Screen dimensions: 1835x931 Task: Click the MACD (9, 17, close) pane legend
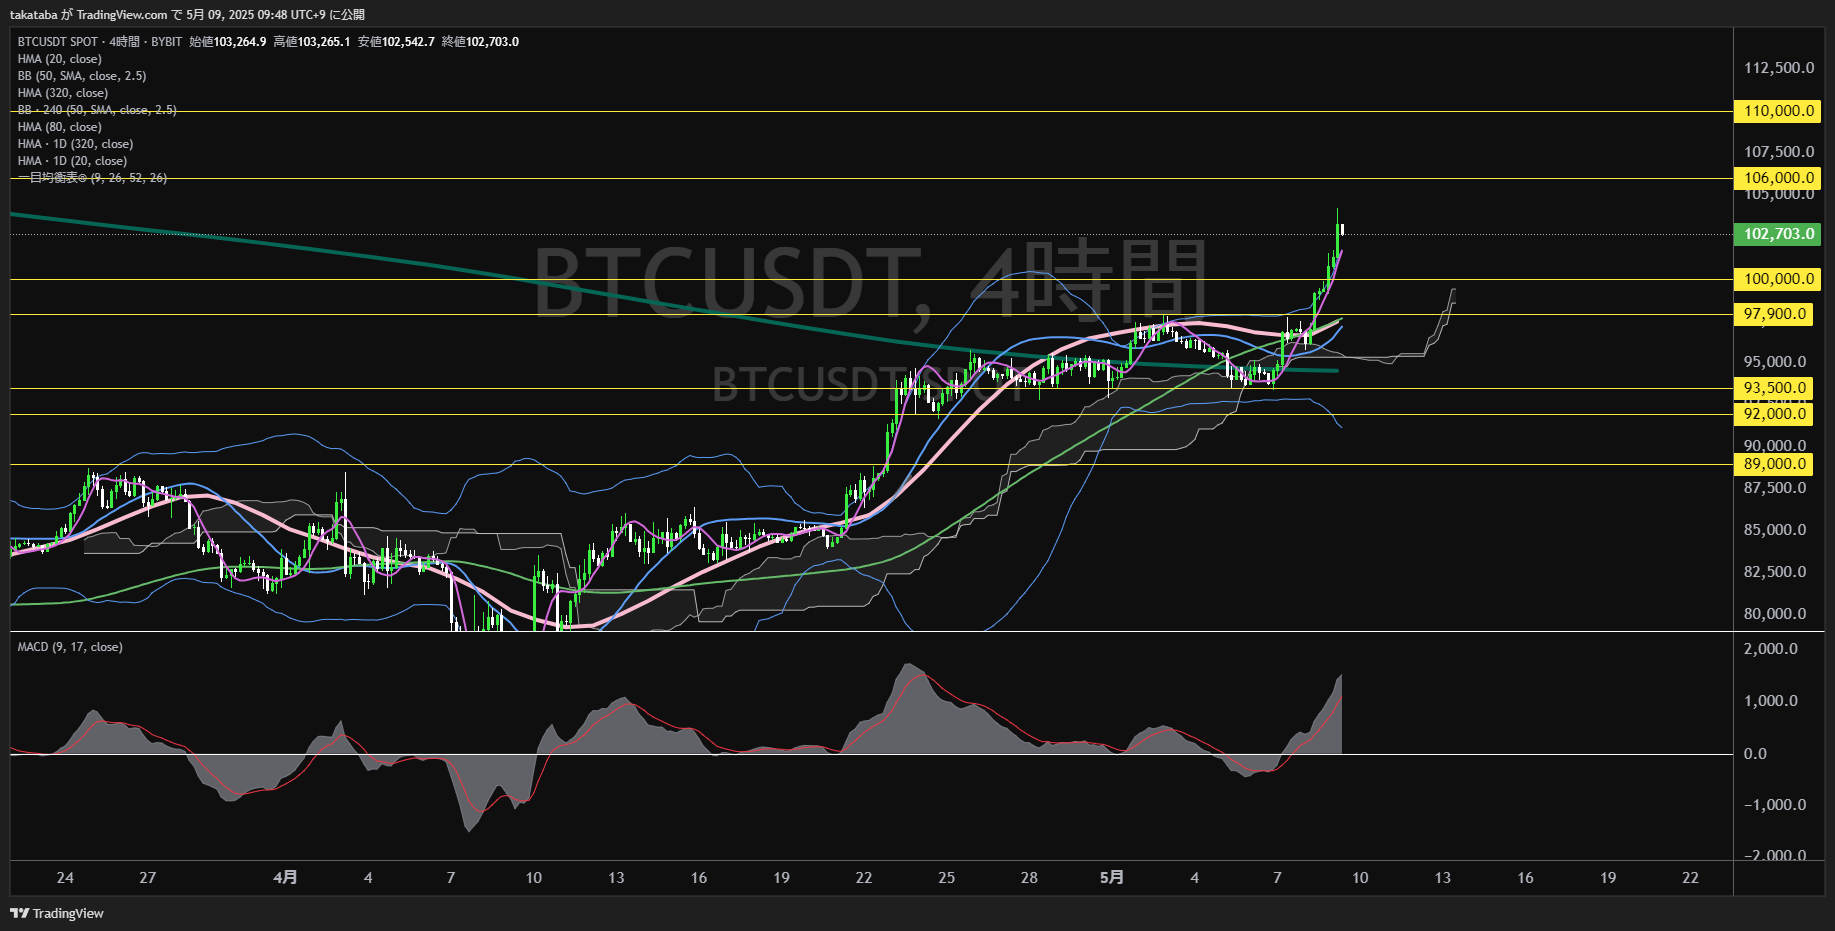pyautogui.click(x=70, y=647)
